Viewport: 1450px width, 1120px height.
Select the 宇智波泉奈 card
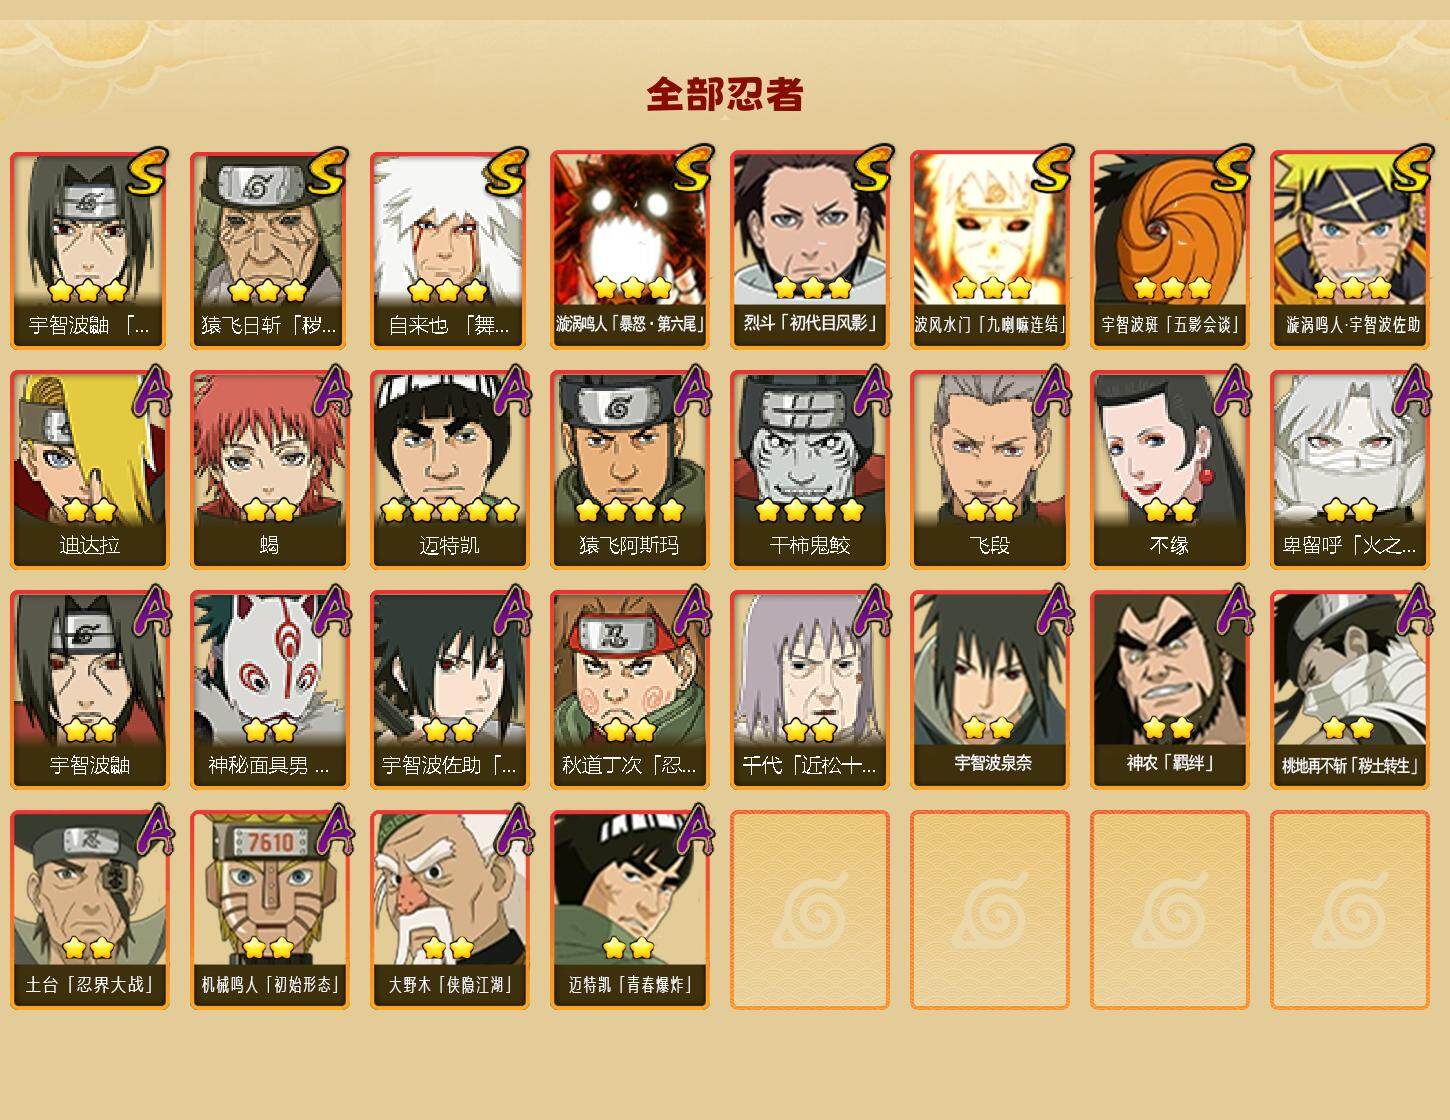990,690
